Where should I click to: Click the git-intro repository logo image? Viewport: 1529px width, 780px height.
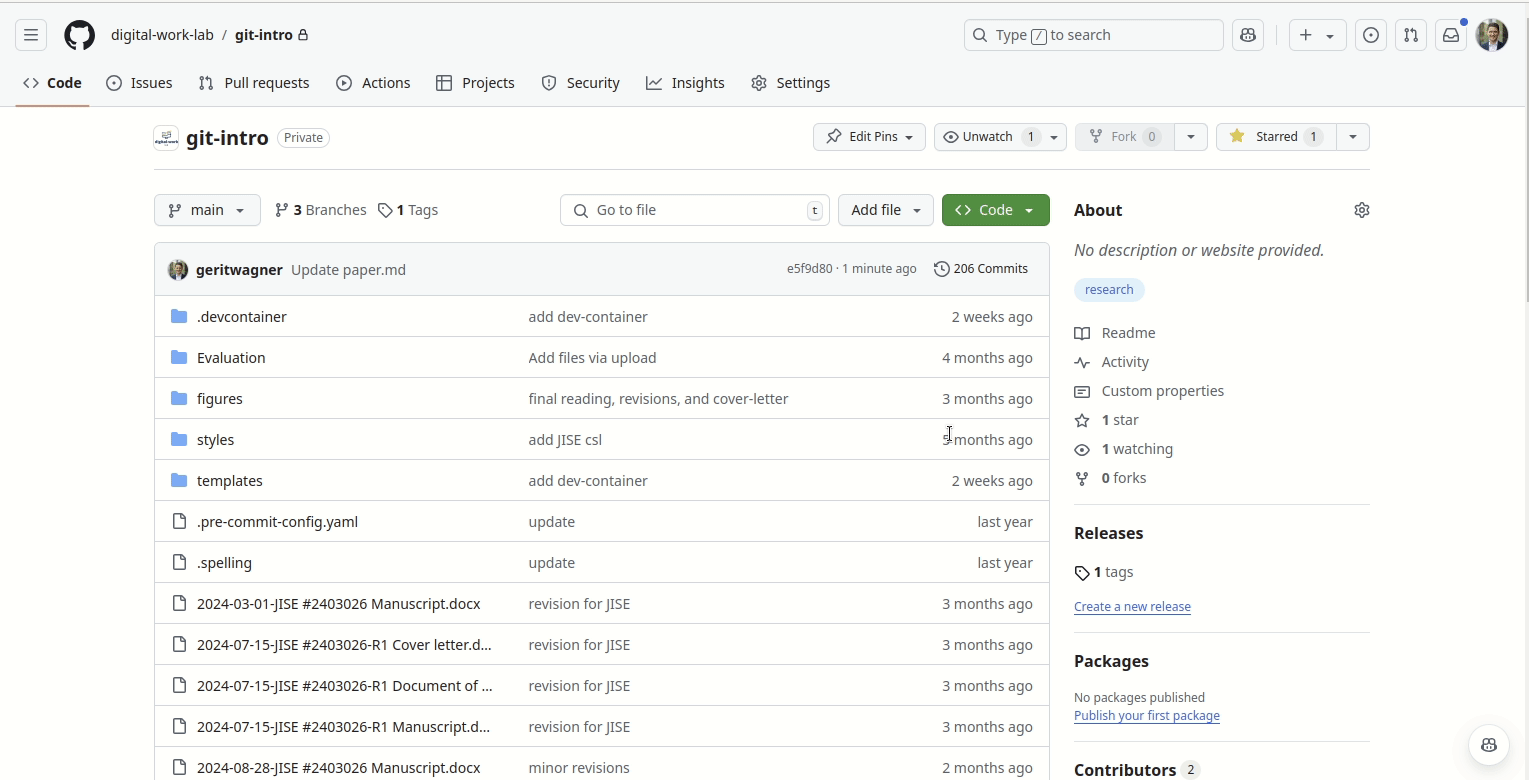(x=166, y=138)
